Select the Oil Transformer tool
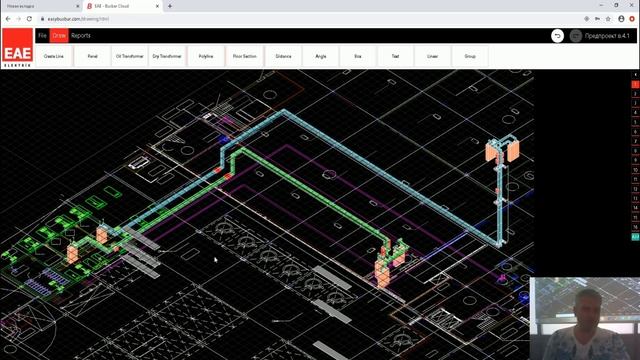This screenshot has height=360, width=640. pos(129,56)
